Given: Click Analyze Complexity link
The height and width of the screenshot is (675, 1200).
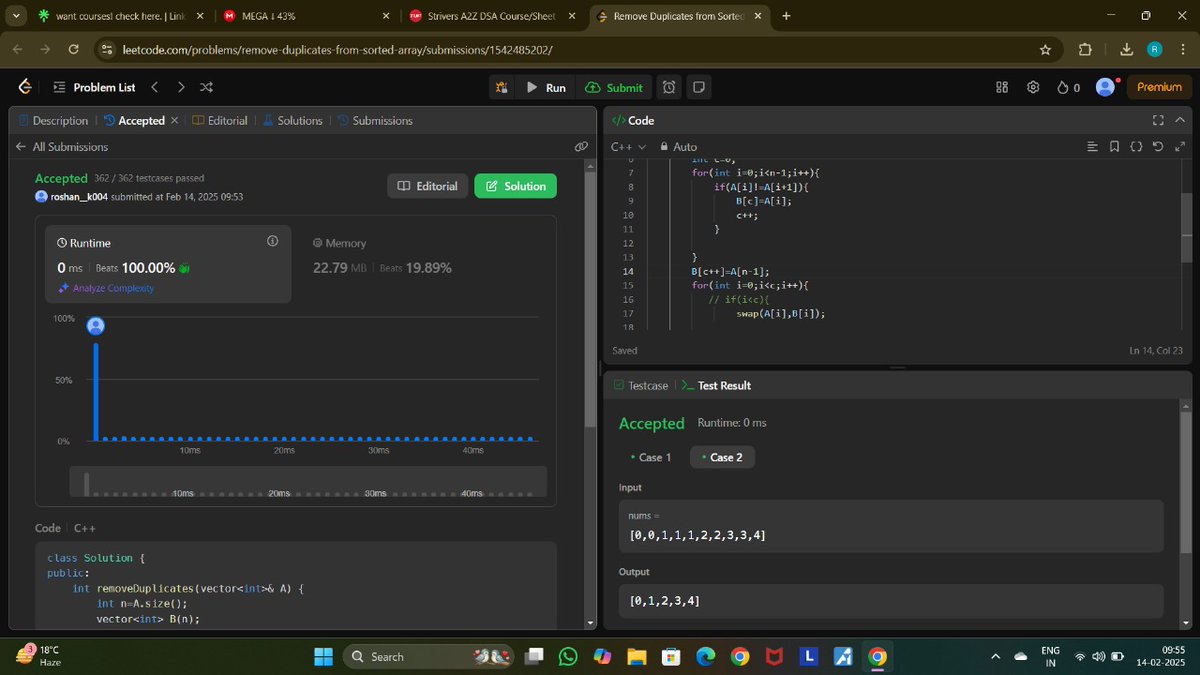Looking at the screenshot, I should pos(106,288).
